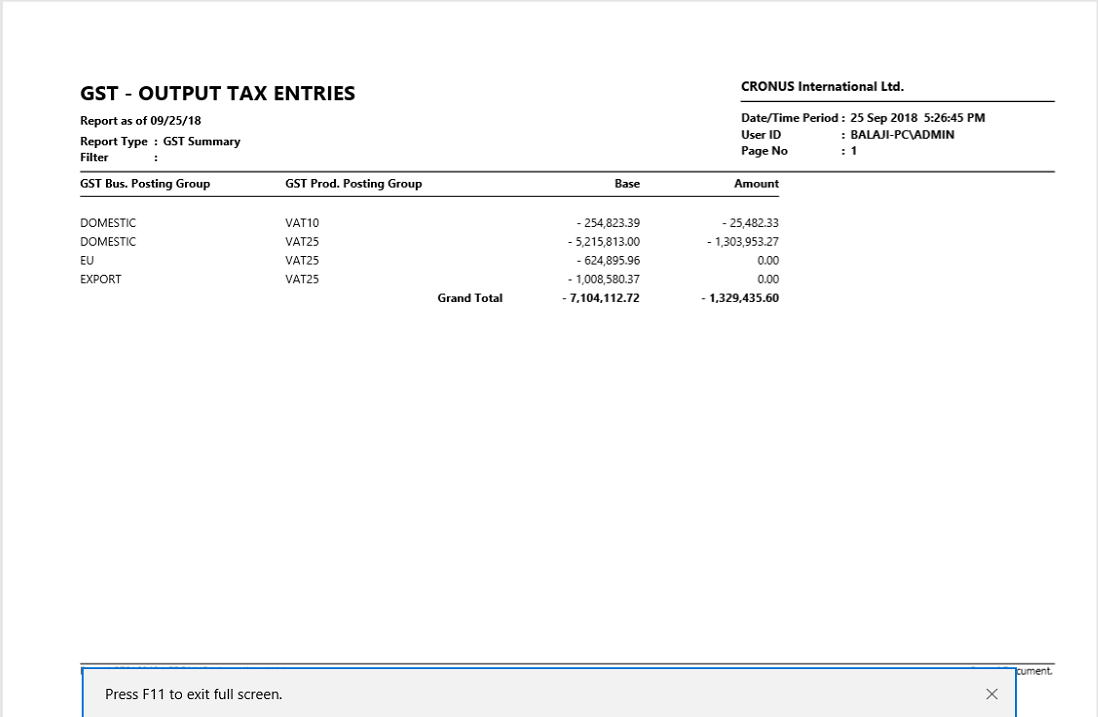Select DOMESTIC in the - 5,215,813.00 row
This screenshot has height=717, width=1098.
pos(108,242)
